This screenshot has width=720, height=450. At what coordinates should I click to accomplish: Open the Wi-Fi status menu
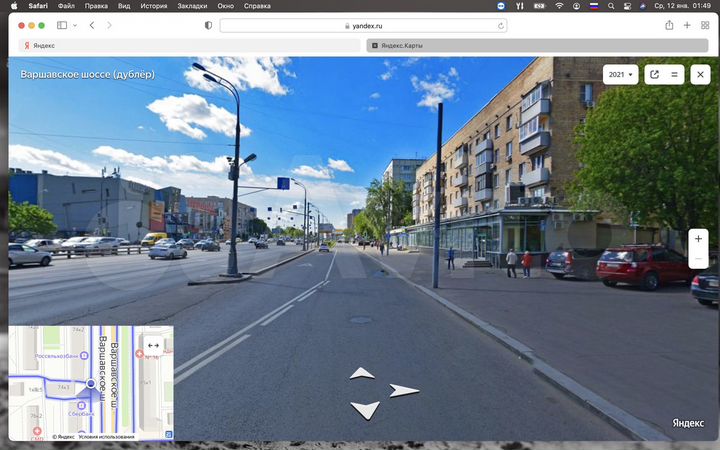click(559, 6)
